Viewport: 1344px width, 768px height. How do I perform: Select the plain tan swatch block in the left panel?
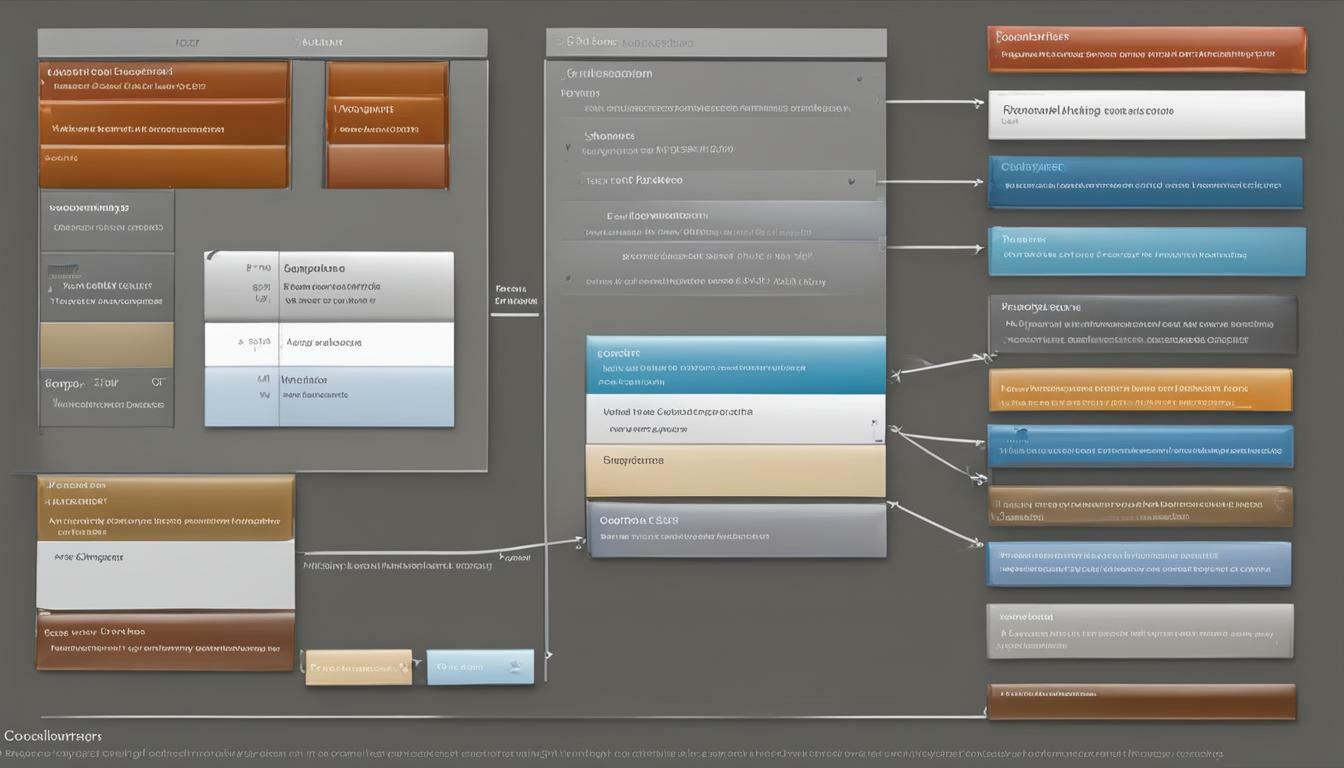106,345
